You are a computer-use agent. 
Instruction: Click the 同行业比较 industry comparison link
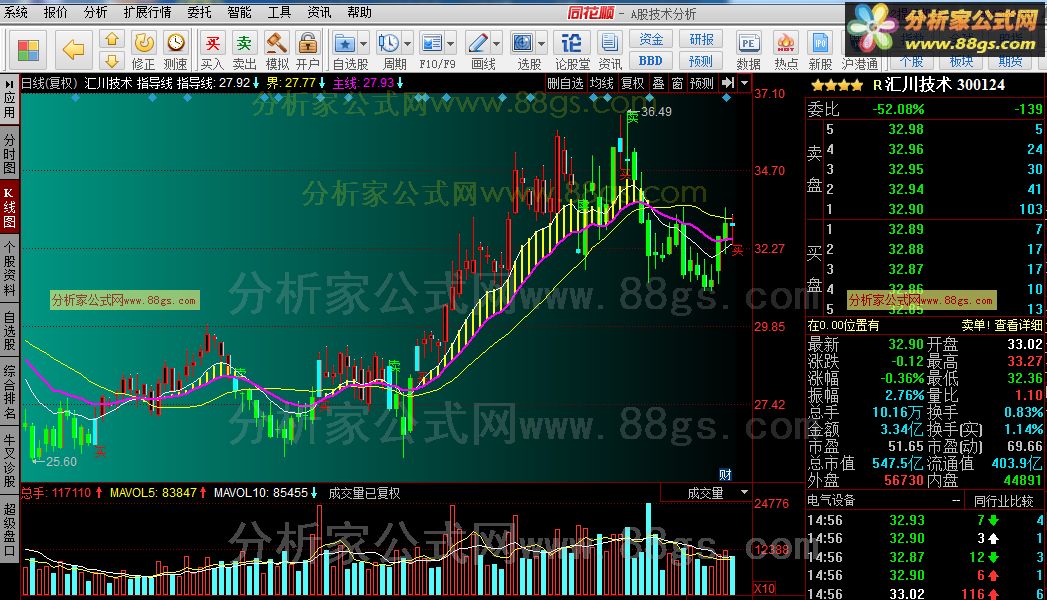[x=1004, y=501]
